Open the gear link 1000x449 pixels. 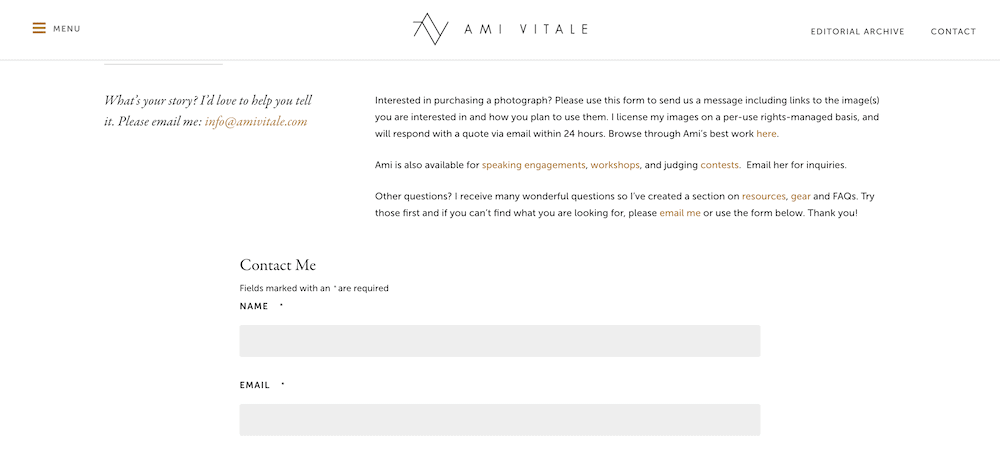click(x=800, y=196)
